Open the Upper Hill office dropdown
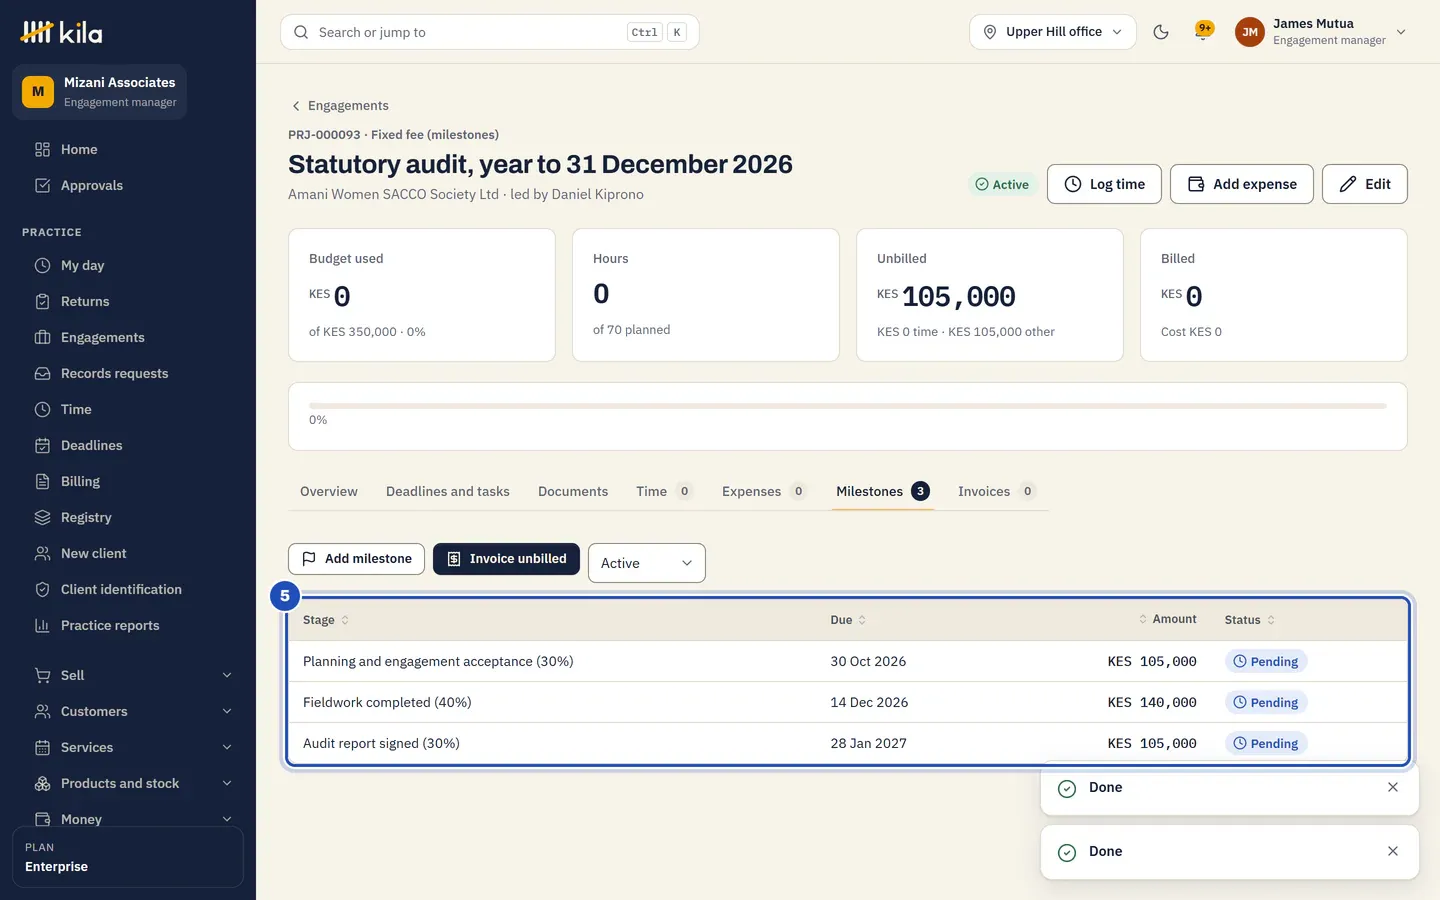Screen dimensions: 1440x900 click(x=1052, y=32)
